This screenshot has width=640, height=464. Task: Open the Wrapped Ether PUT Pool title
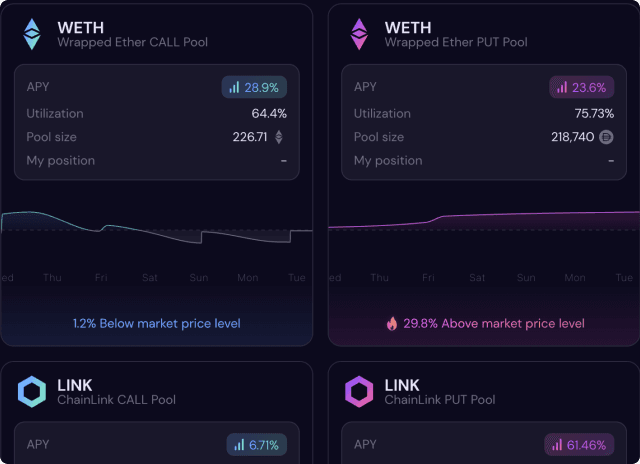[456, 42]
